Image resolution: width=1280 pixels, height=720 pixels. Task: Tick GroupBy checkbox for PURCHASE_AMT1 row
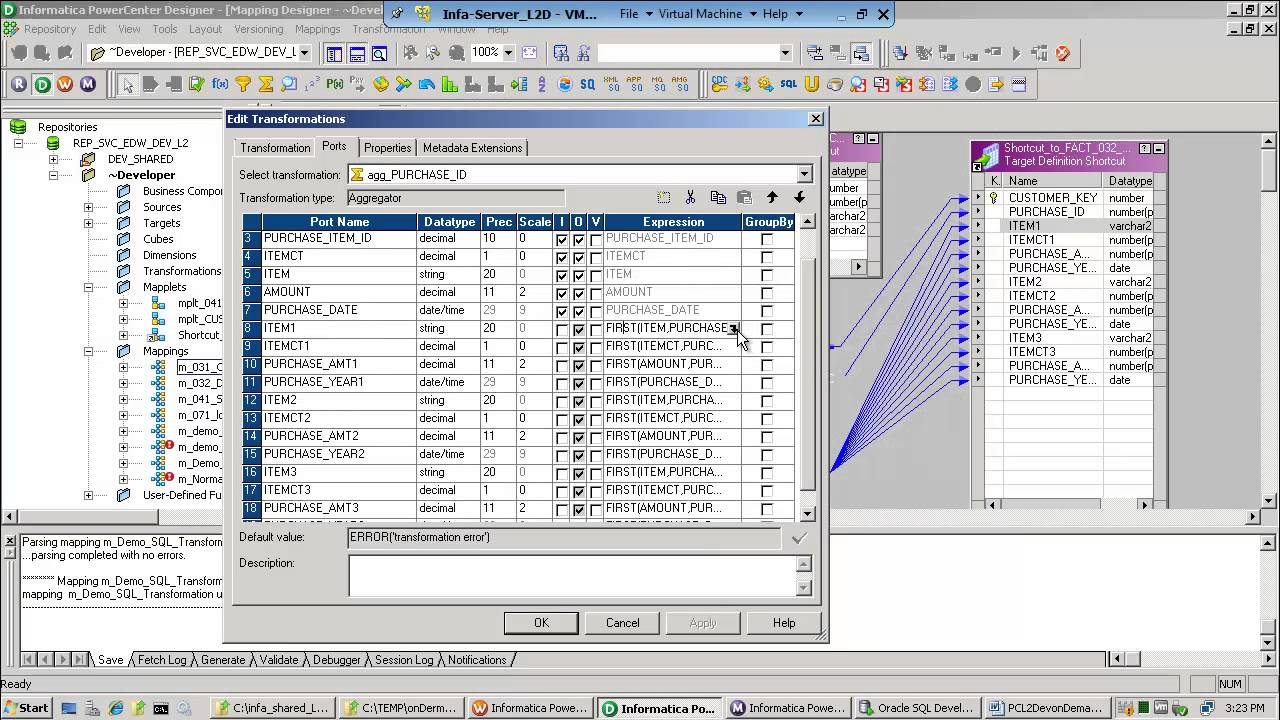pyautogui.click(x=767, y=366)
